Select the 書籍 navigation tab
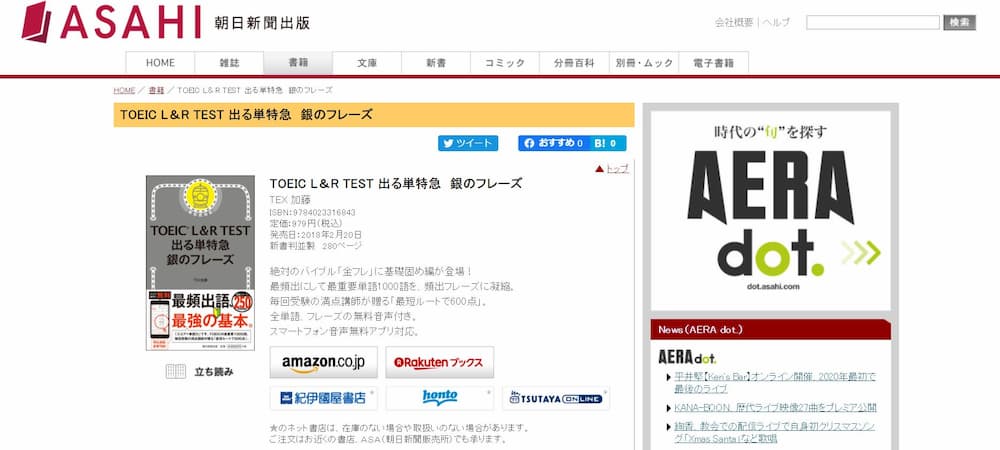 click(x=298, y=63)
